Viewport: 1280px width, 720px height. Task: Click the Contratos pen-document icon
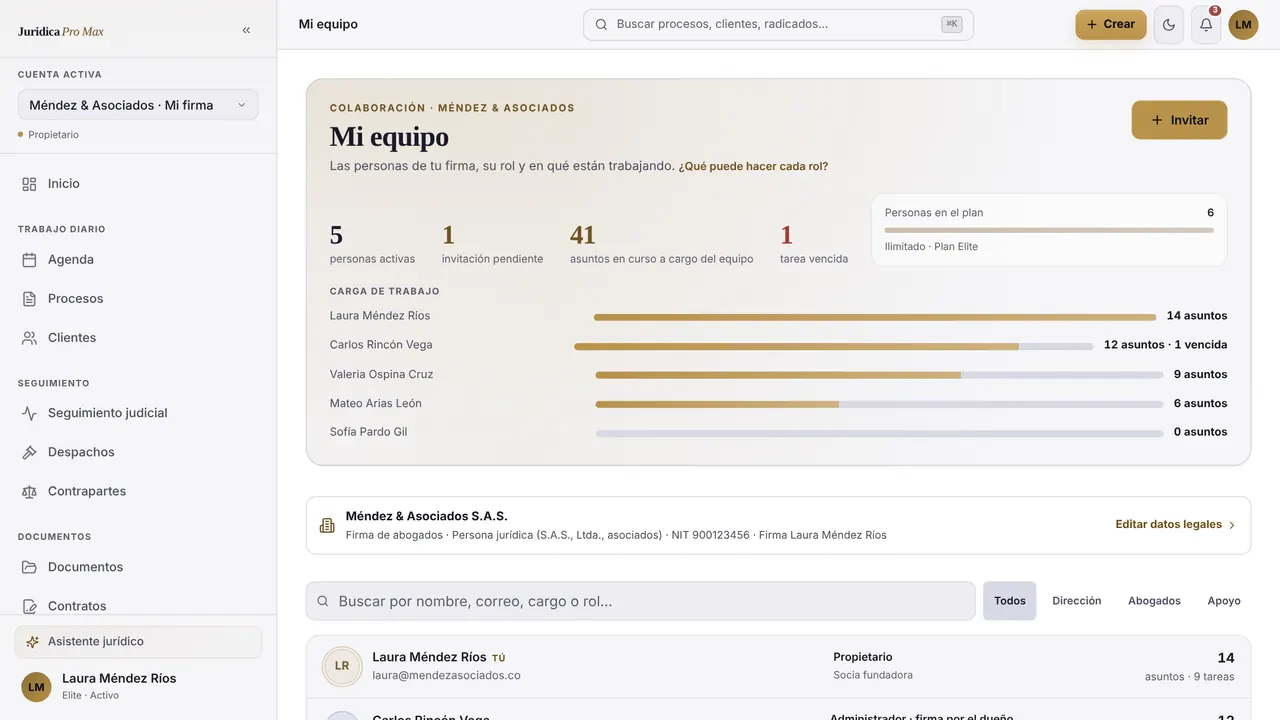coord(29,606)
